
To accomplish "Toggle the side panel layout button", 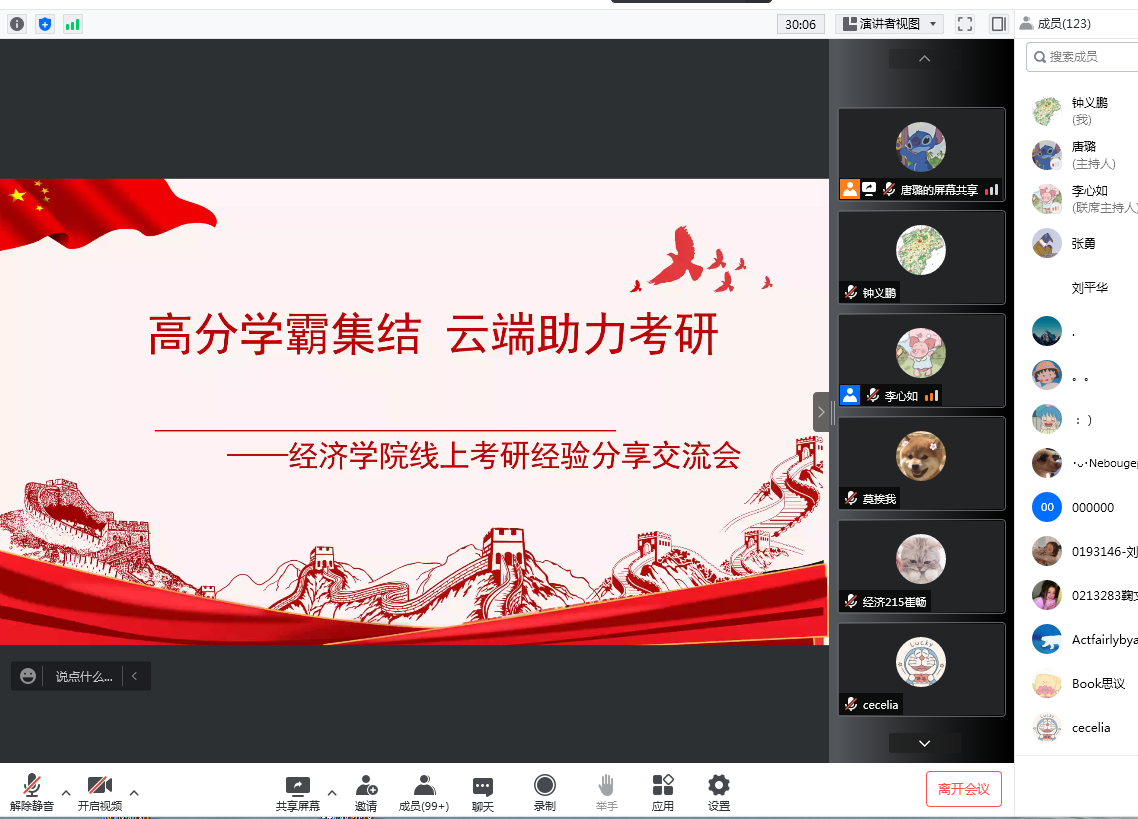I will click(998, 24).
